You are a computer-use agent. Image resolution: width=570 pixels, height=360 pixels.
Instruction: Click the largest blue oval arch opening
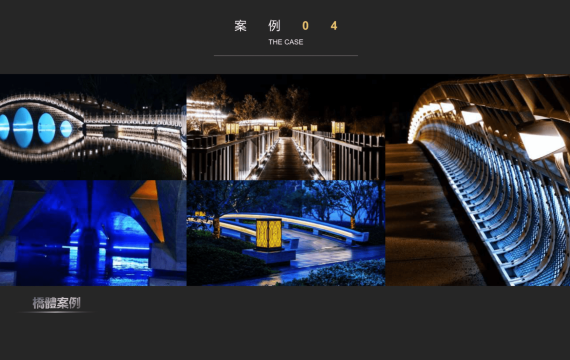coord(23,127)
